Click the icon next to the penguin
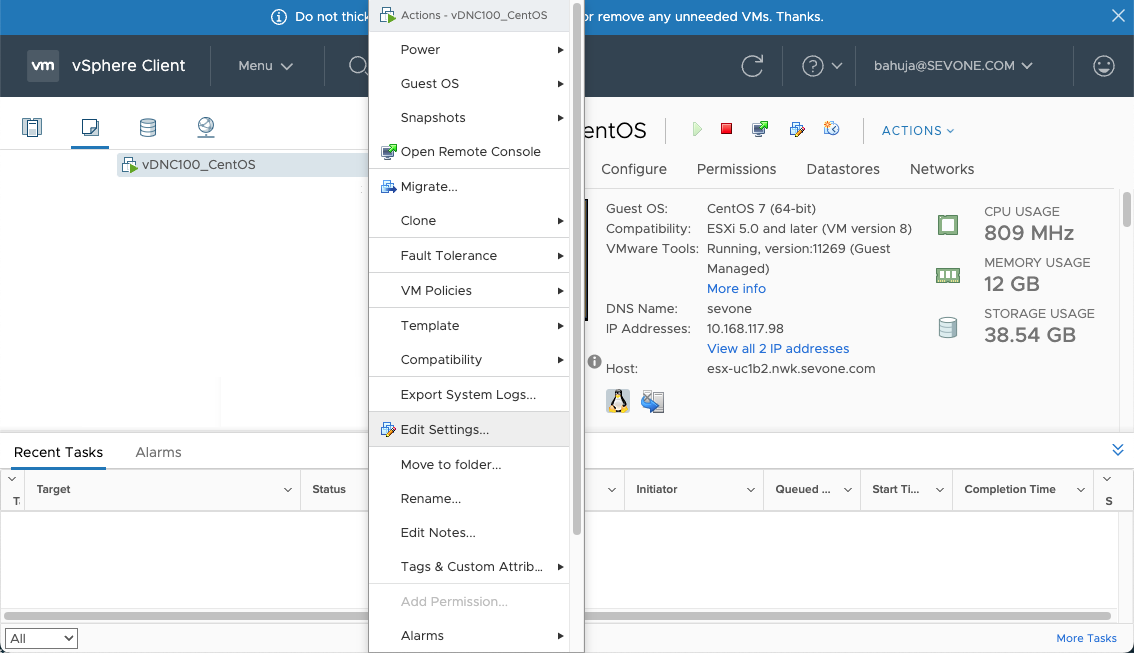The height and width of the screenshot is (653, 1134). tap(652, 401)
